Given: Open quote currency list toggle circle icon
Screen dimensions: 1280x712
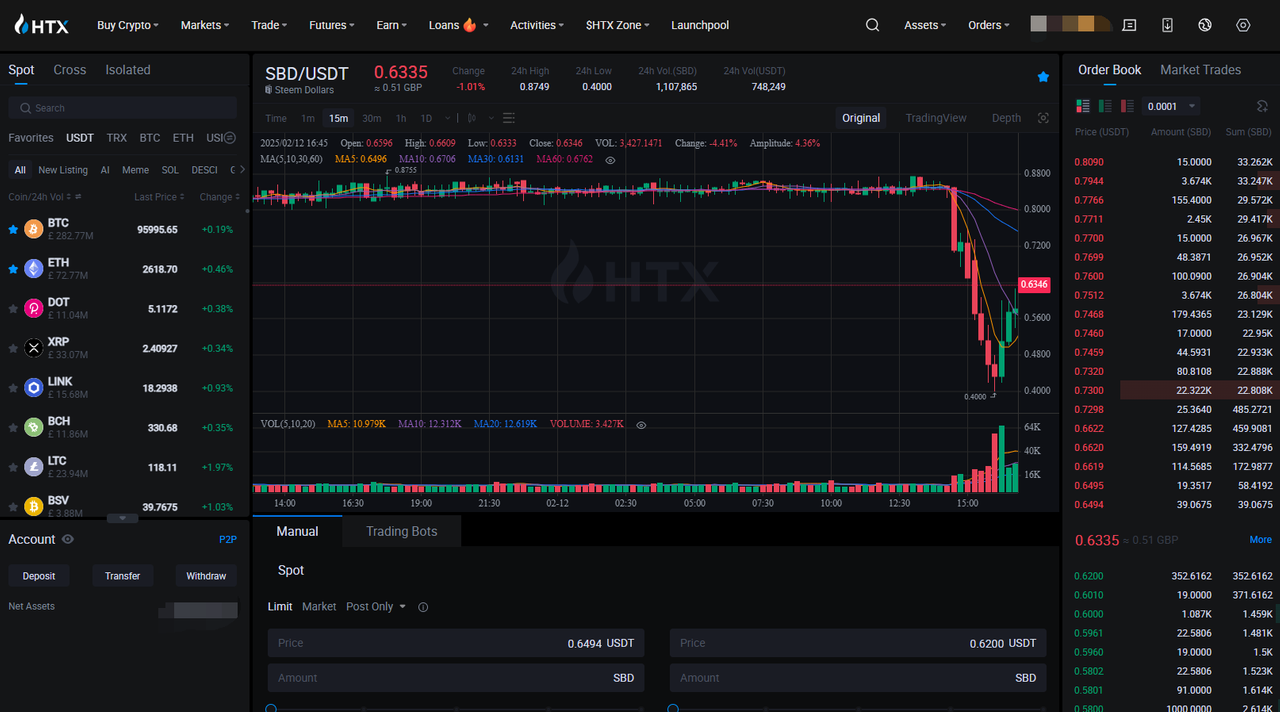Looking at the screenshot, I should 229,138.
